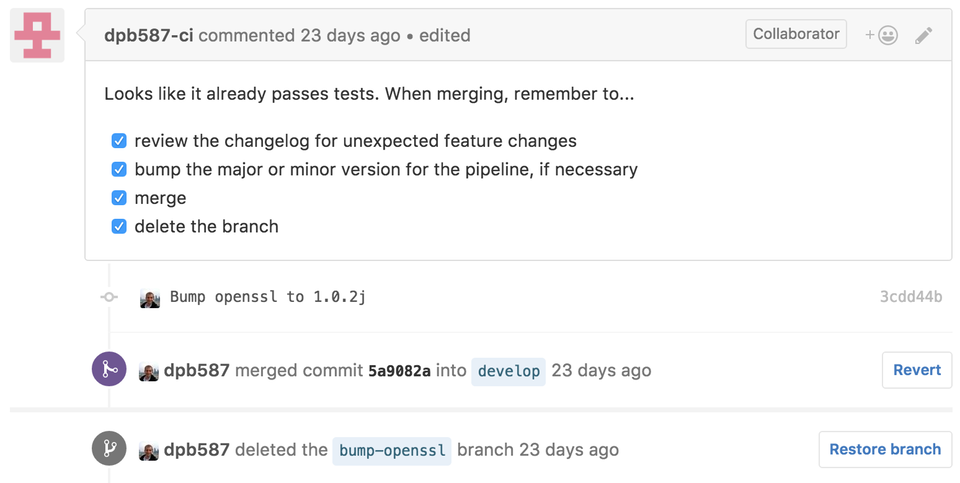Toggle 'bump the major or minor version' checkbox
The image size is (960, 483).
point(119,169)
